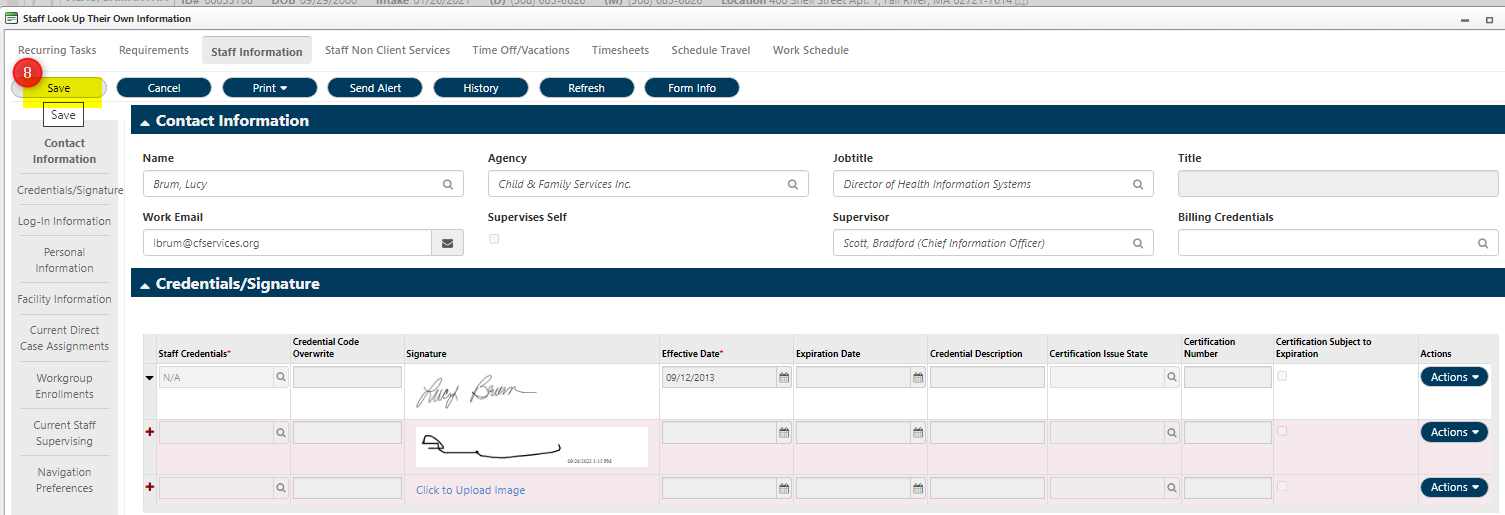Click the Send Alert button
Image resolution: width=1505 pixels, height=515 pixels.
pos(376,88)
